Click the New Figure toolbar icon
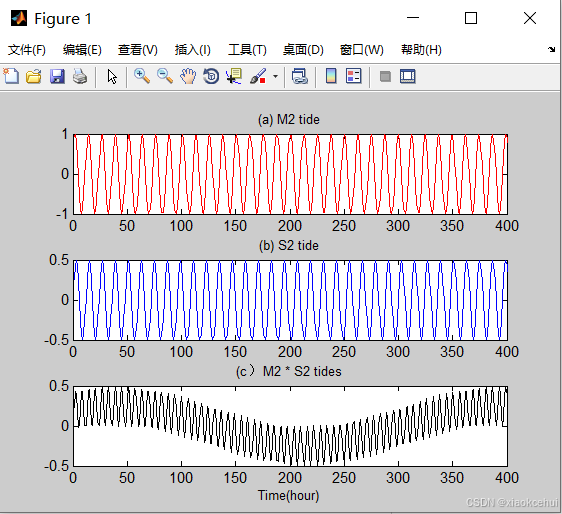Screen dimensions: 562x514 11,76
